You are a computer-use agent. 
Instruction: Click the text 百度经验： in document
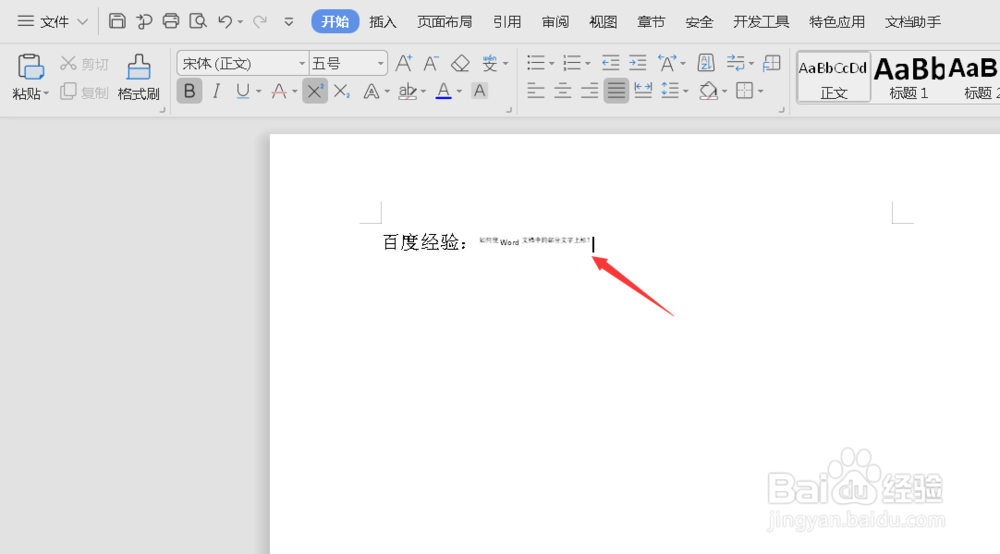point(425,242)
